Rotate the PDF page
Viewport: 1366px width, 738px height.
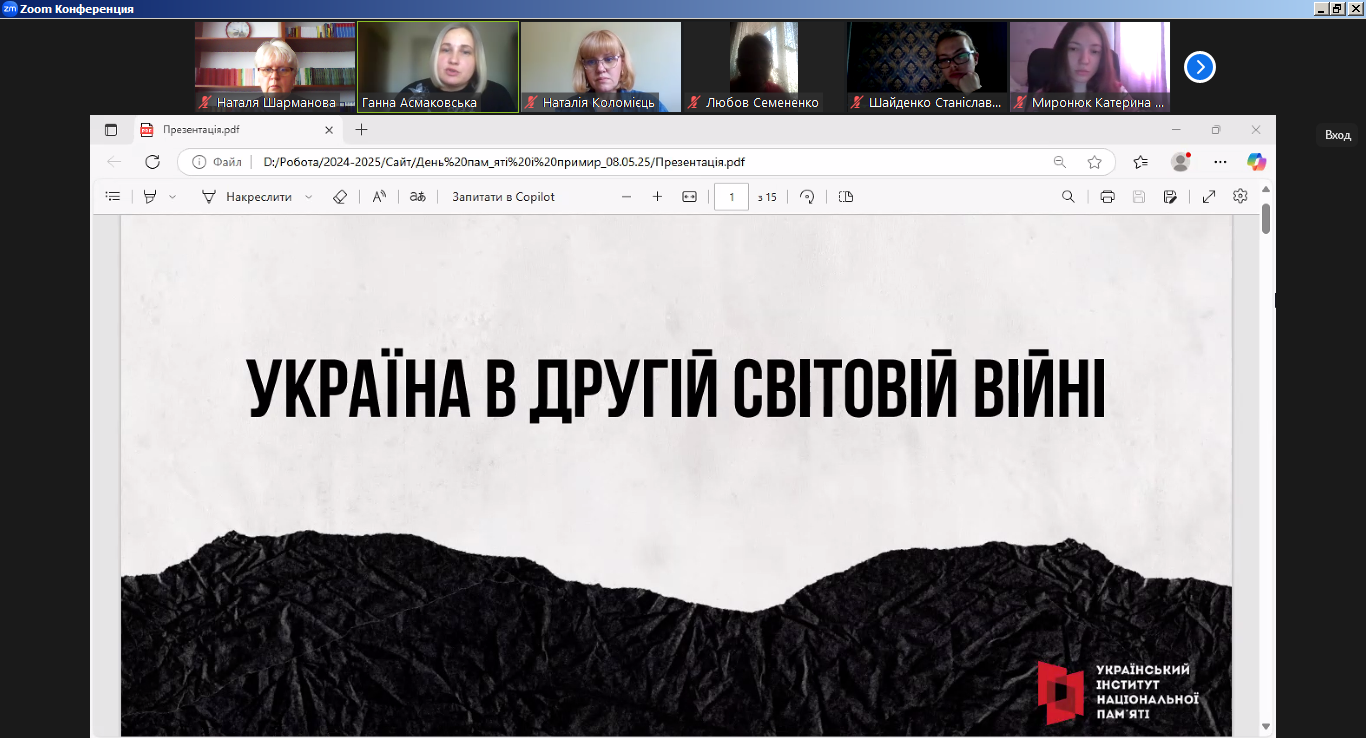[807, 197]
